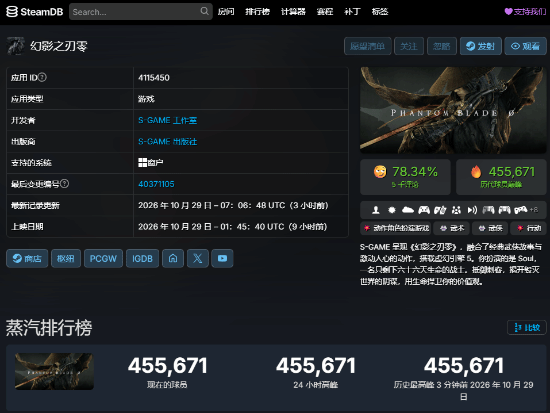Click the IGDB button

142,259
